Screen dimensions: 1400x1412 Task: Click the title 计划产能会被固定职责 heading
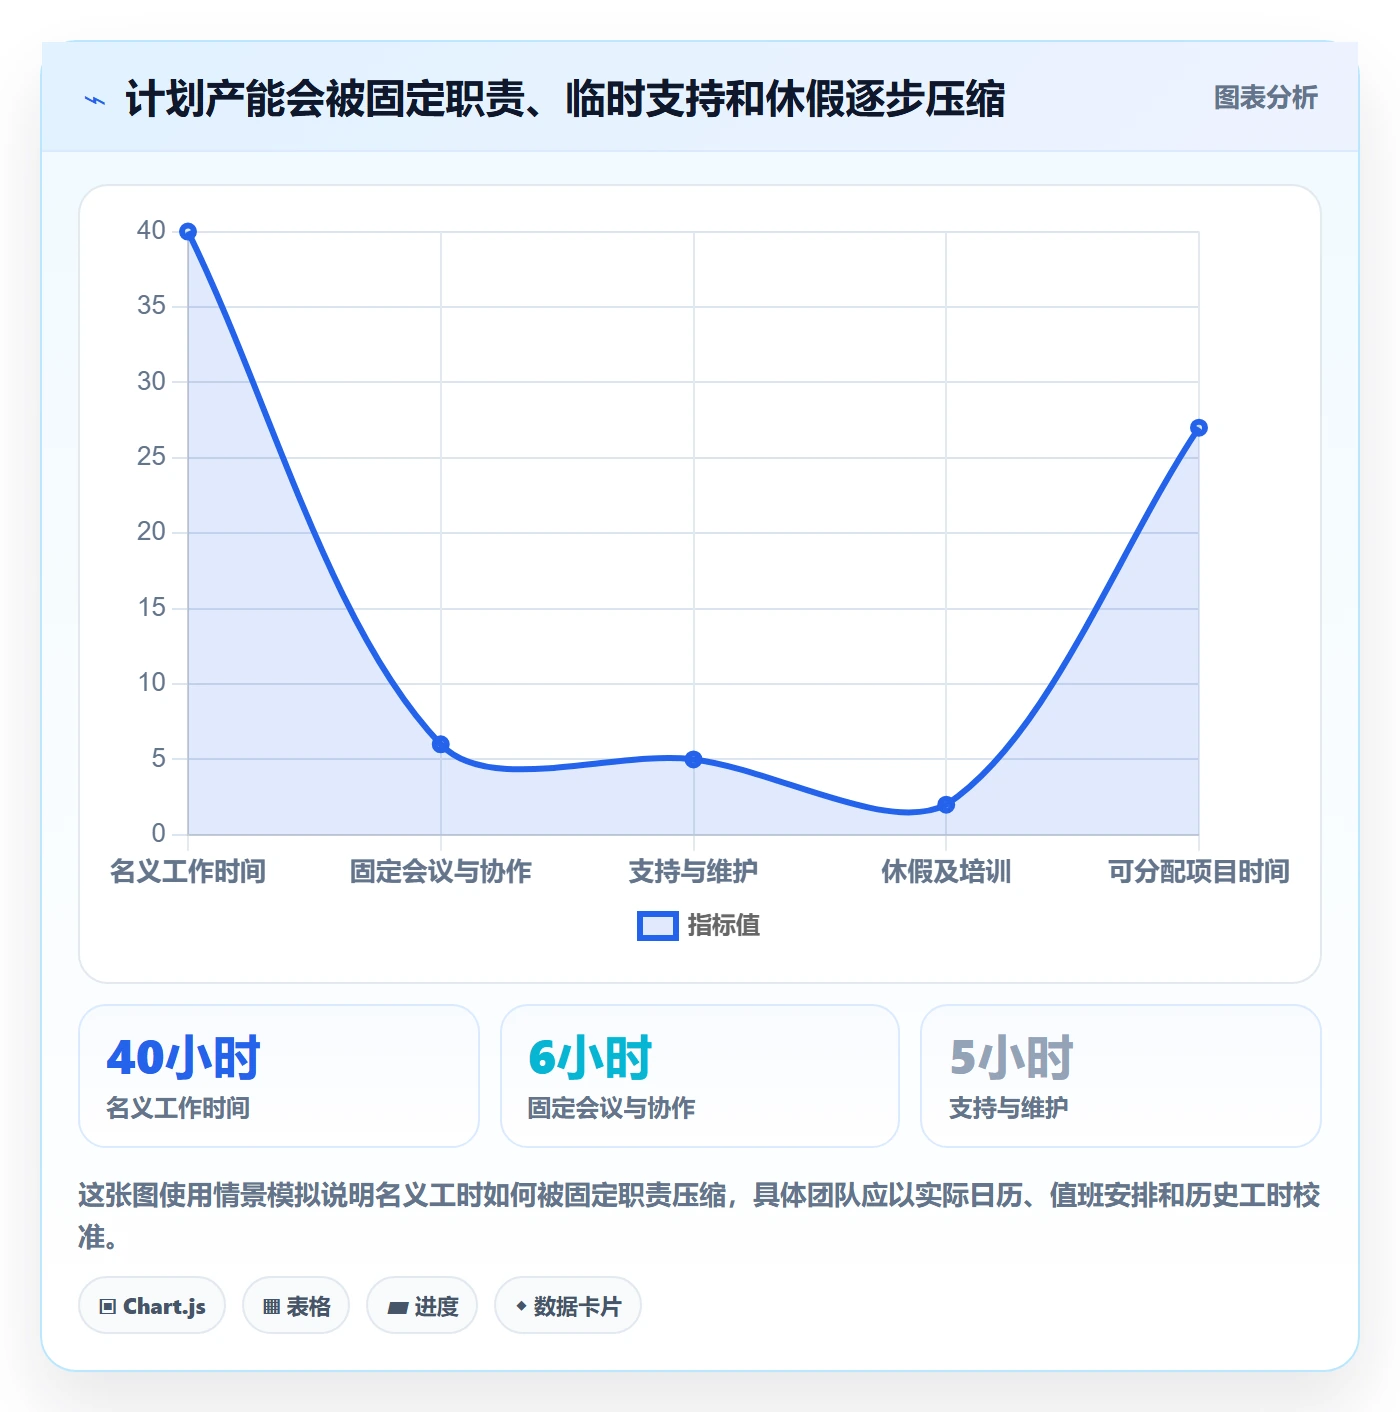565,99
